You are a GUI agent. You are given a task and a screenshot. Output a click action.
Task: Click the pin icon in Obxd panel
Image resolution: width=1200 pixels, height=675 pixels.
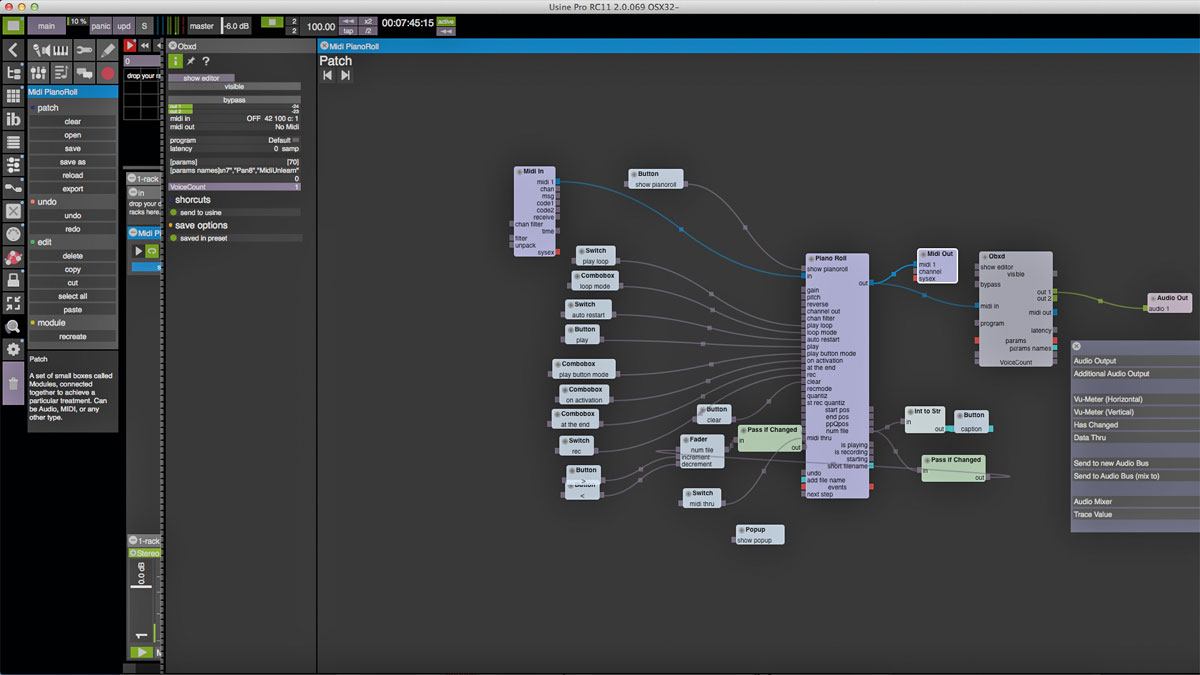191,61
